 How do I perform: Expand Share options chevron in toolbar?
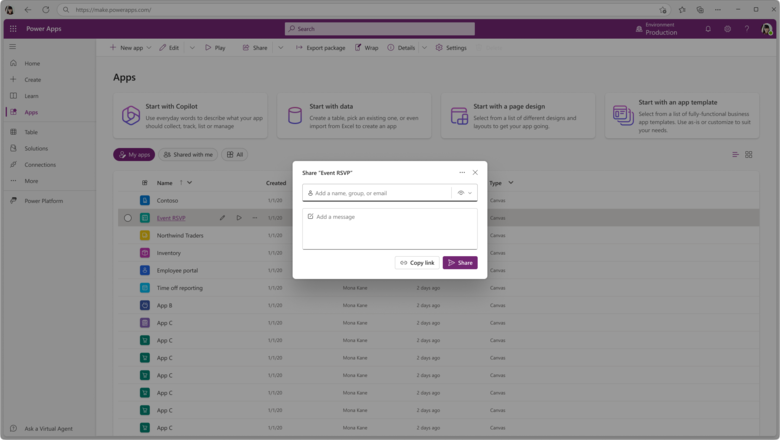pyautogui.click(x=281, y=48)
